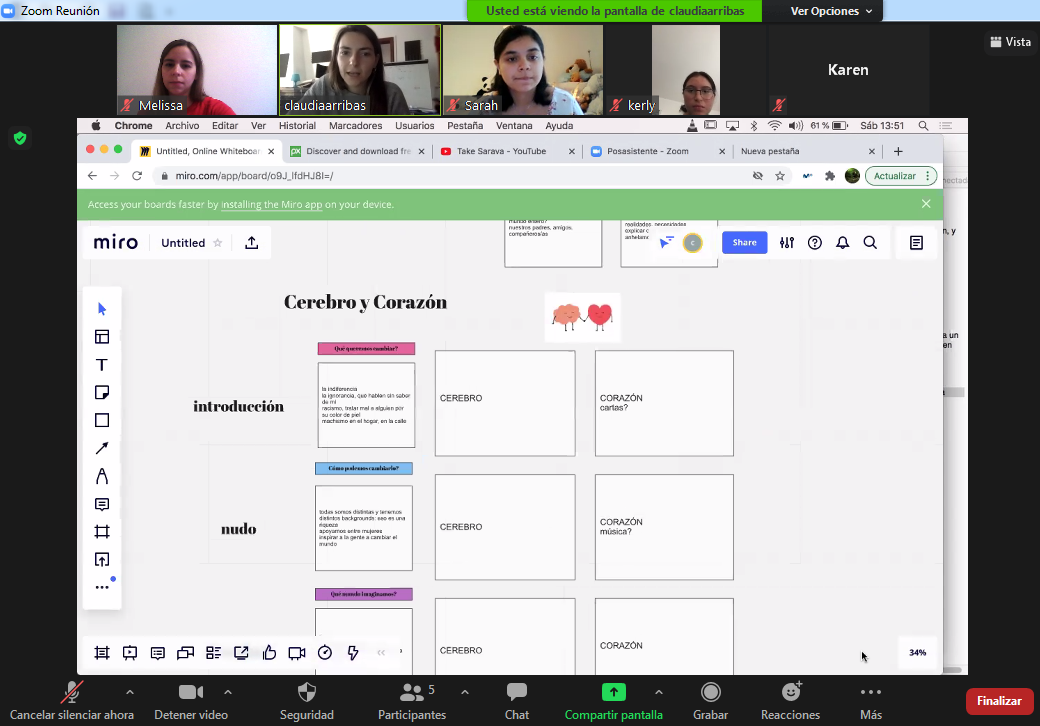Open the Miro upload tool

101,560
